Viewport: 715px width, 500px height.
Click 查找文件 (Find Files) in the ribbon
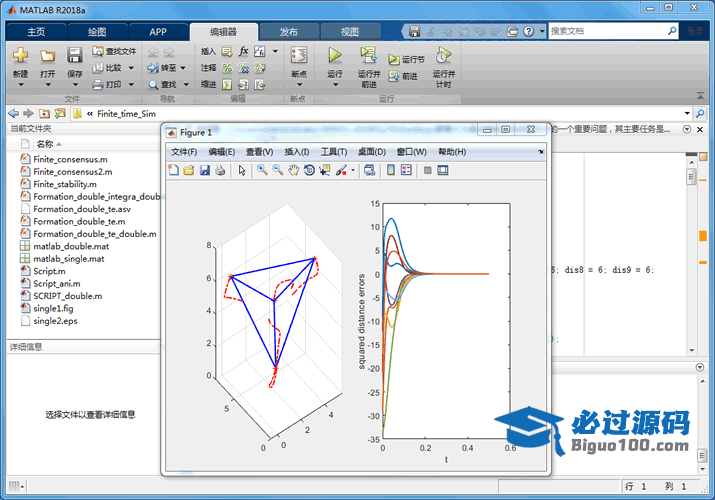click(x=114, y=51)
